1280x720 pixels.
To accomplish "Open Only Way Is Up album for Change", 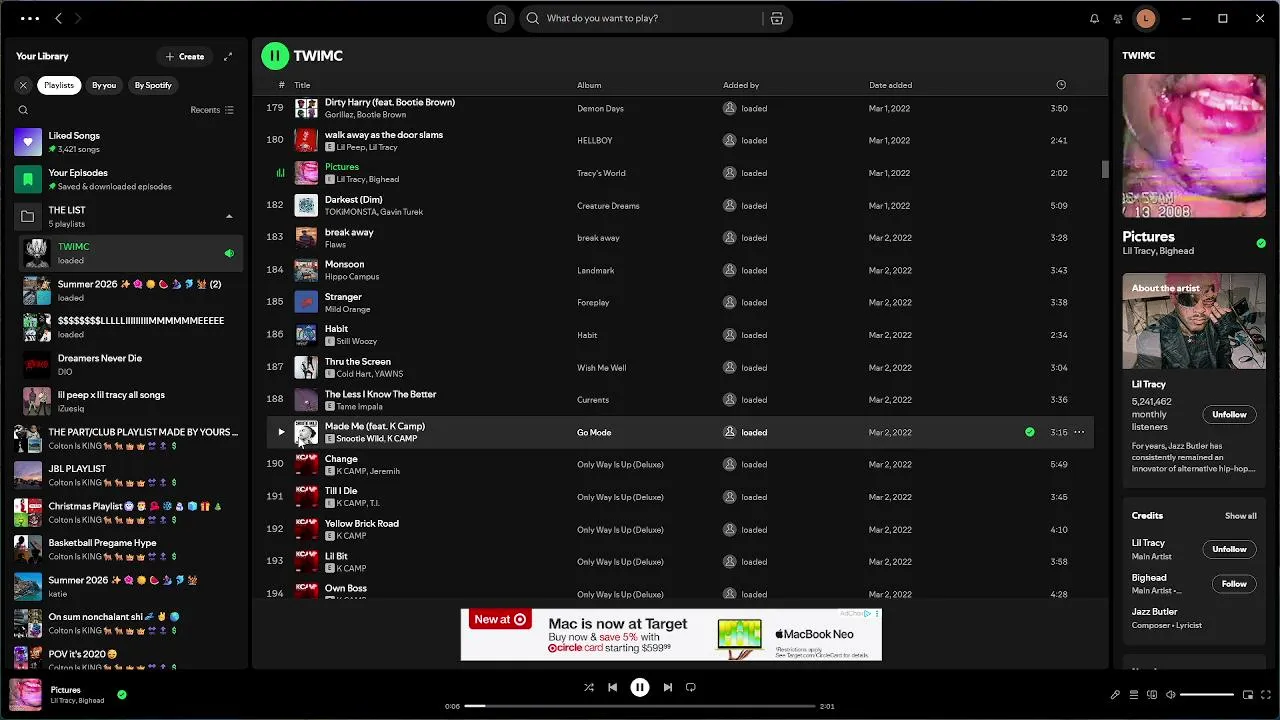I will click(x=620, y=465).
